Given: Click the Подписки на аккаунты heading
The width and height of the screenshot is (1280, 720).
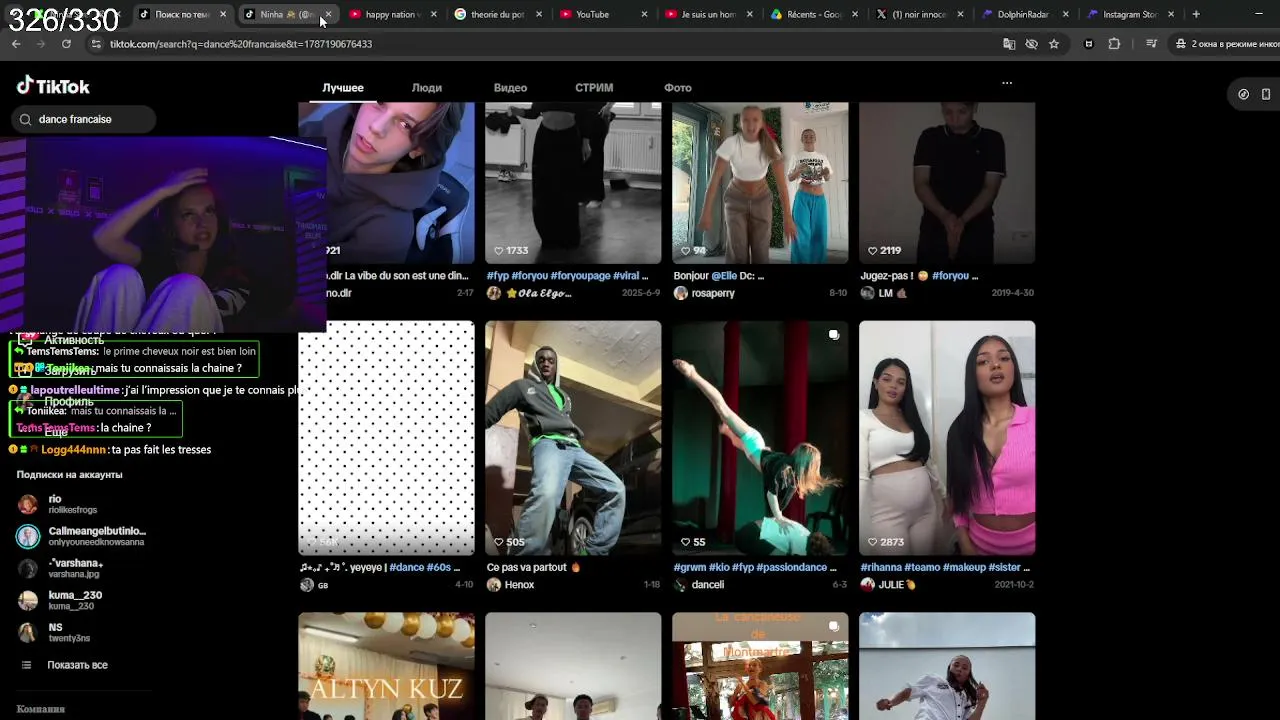Looking at the screenshot, I should [x=69, y=475].
